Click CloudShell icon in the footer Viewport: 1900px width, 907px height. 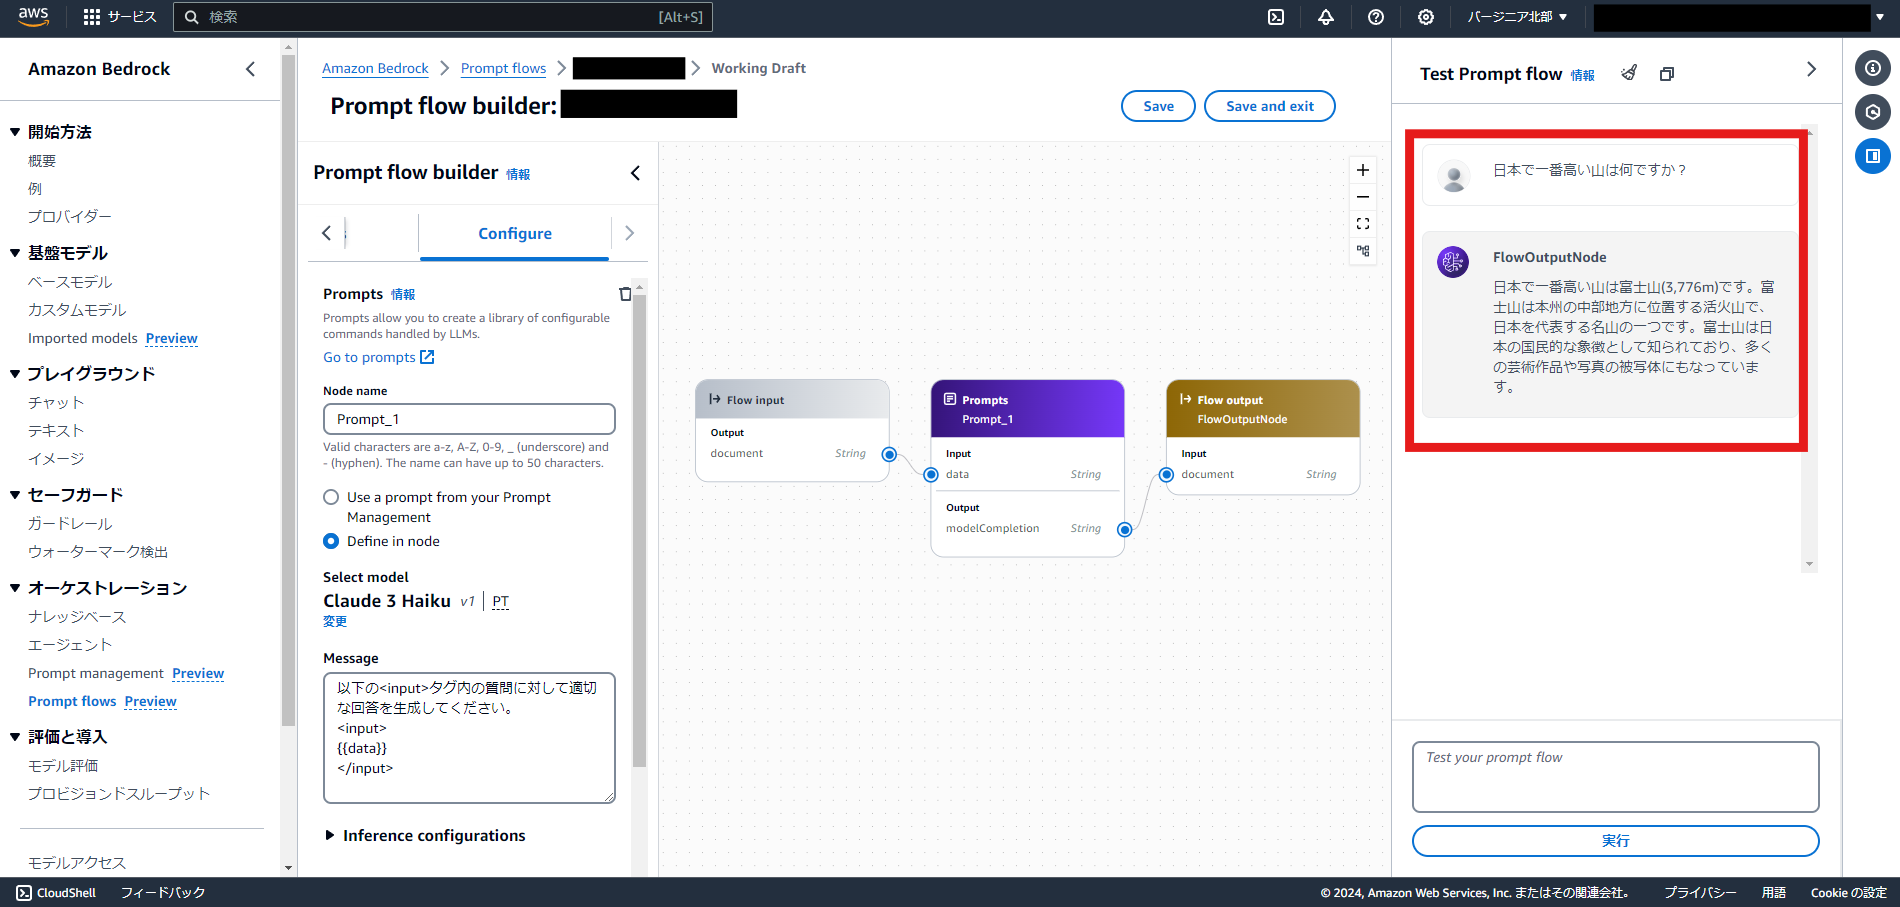pyautogui.click(x=24, y=893)
